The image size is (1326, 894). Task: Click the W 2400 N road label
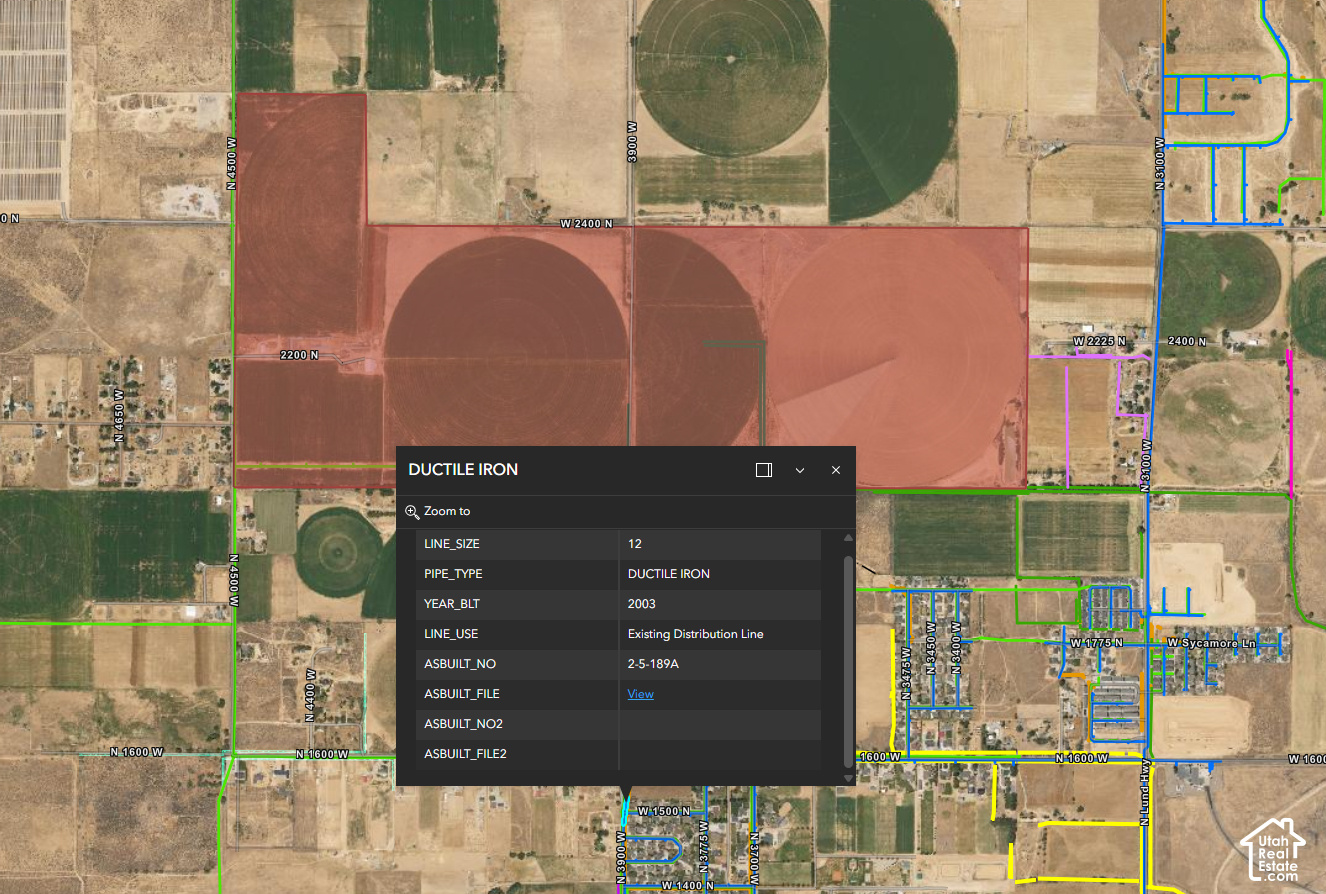click(x=585, y=223)
